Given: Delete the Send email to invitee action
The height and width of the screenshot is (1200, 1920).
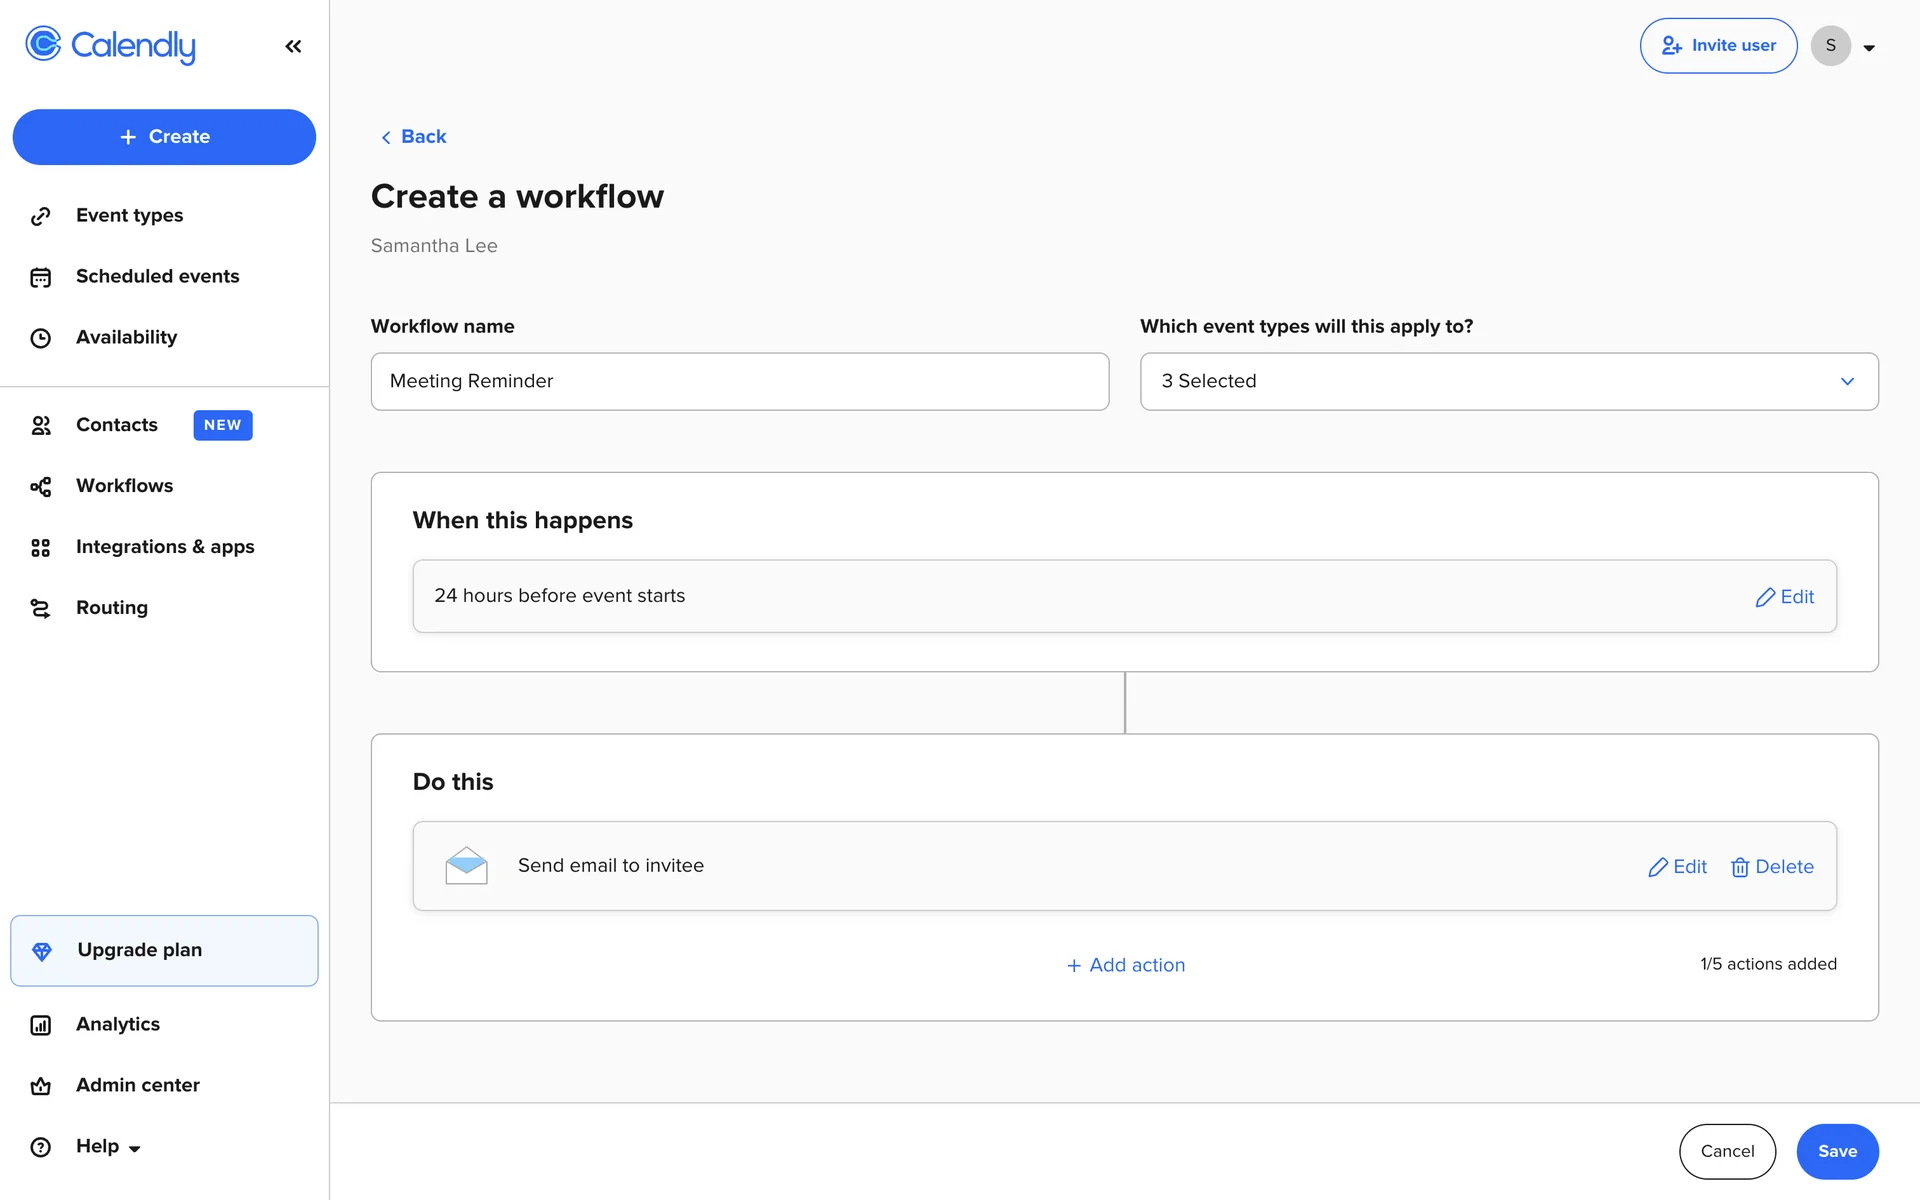Looking at the screenshot, I should 1772,867.
